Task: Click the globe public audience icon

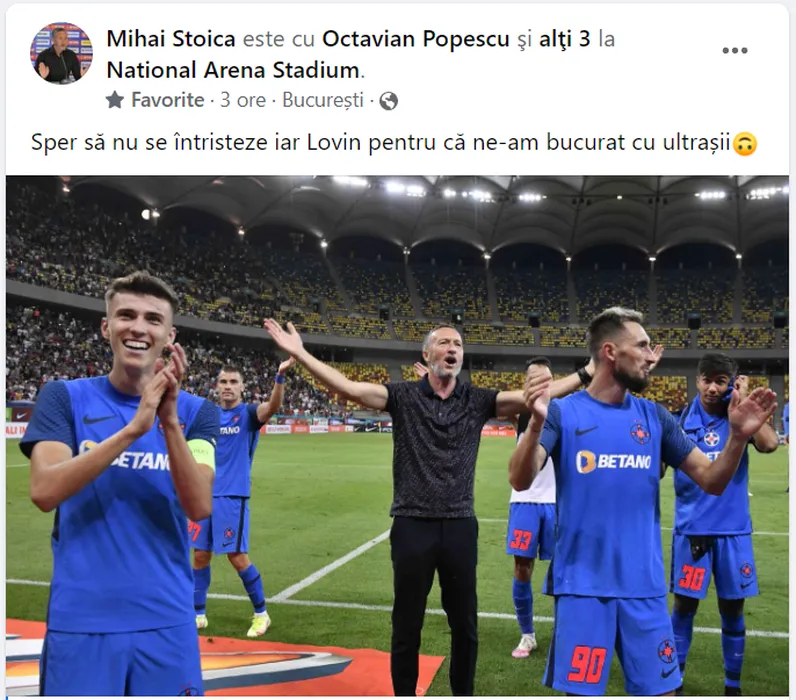Action: 388,101
